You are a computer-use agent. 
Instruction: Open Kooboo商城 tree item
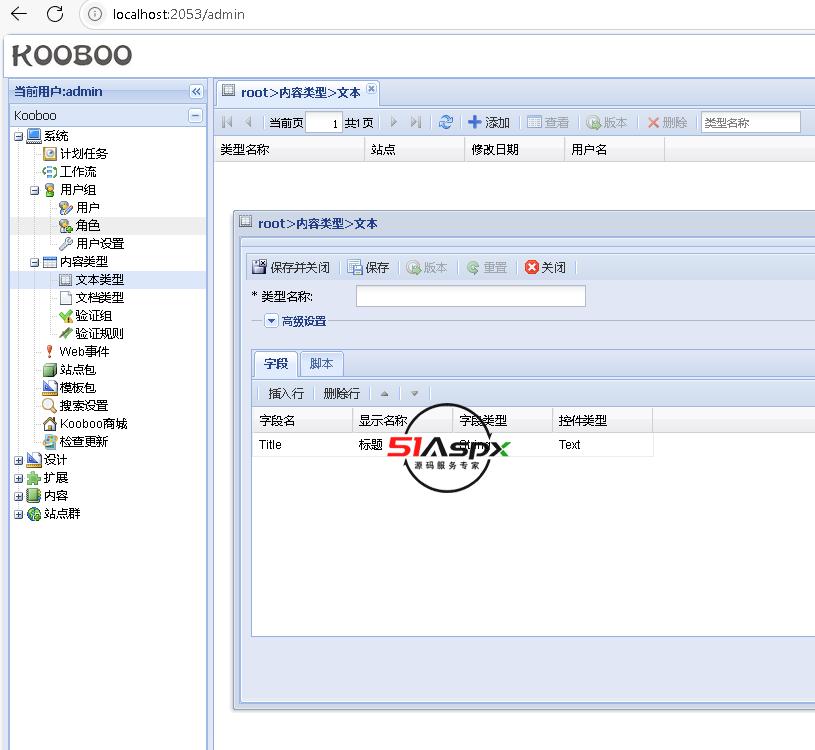point(94,424)
